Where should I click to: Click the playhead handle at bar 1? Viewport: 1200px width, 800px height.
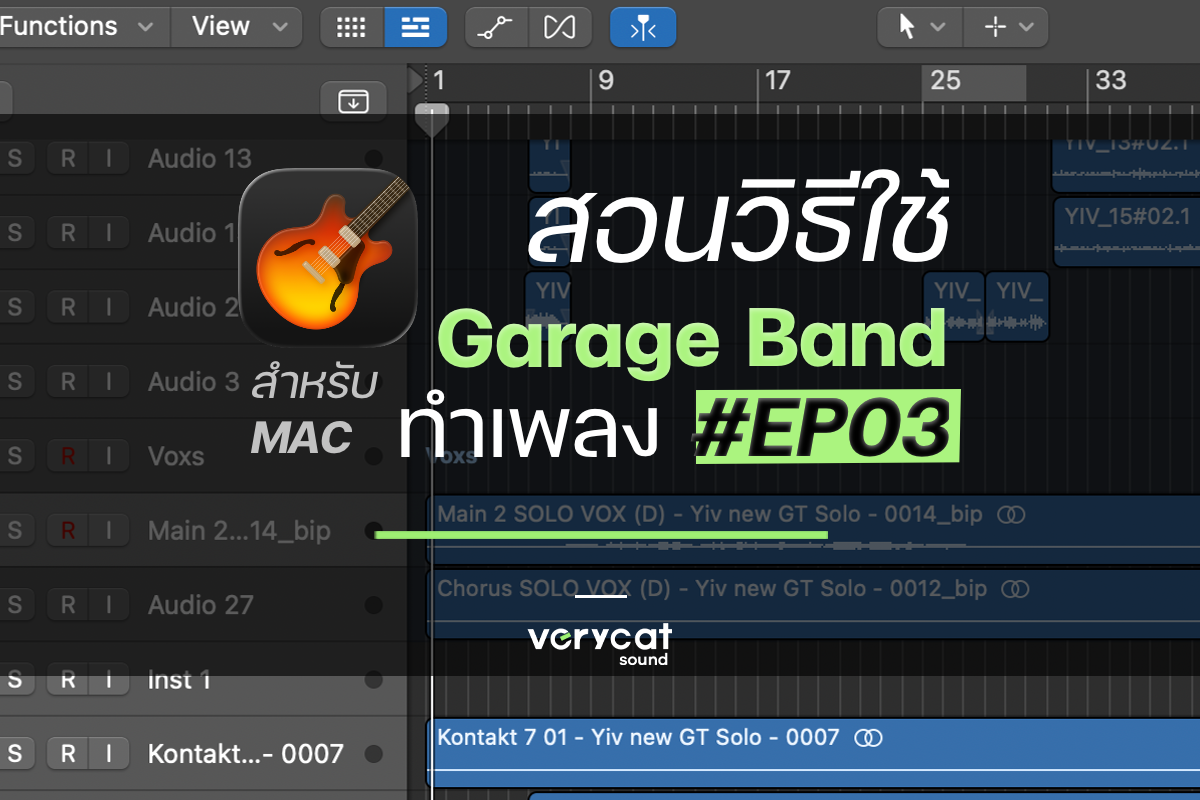point(432,119)
